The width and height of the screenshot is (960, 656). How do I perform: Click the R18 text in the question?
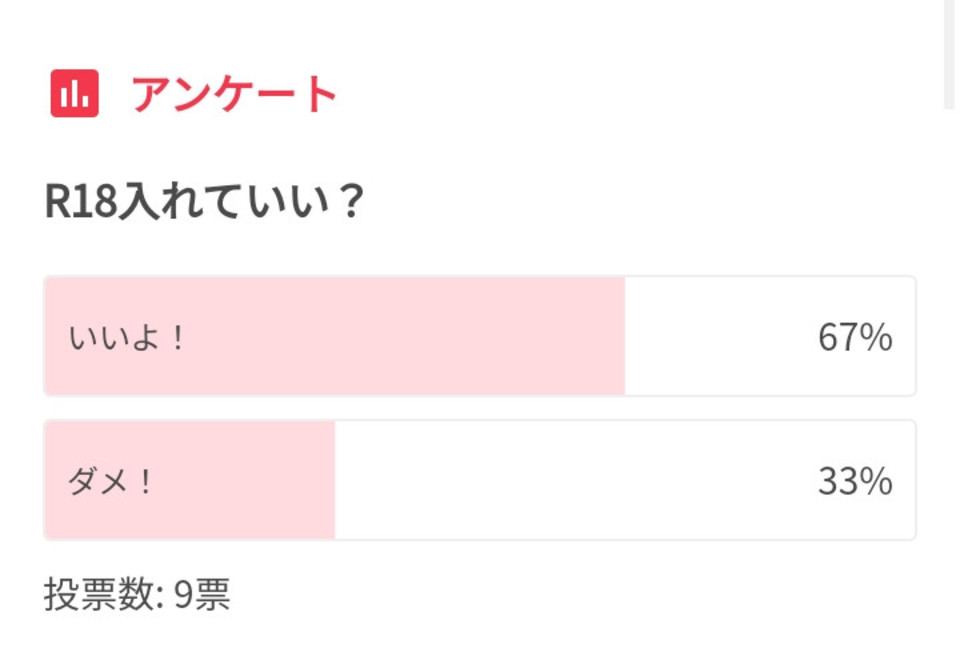(80, 201)
